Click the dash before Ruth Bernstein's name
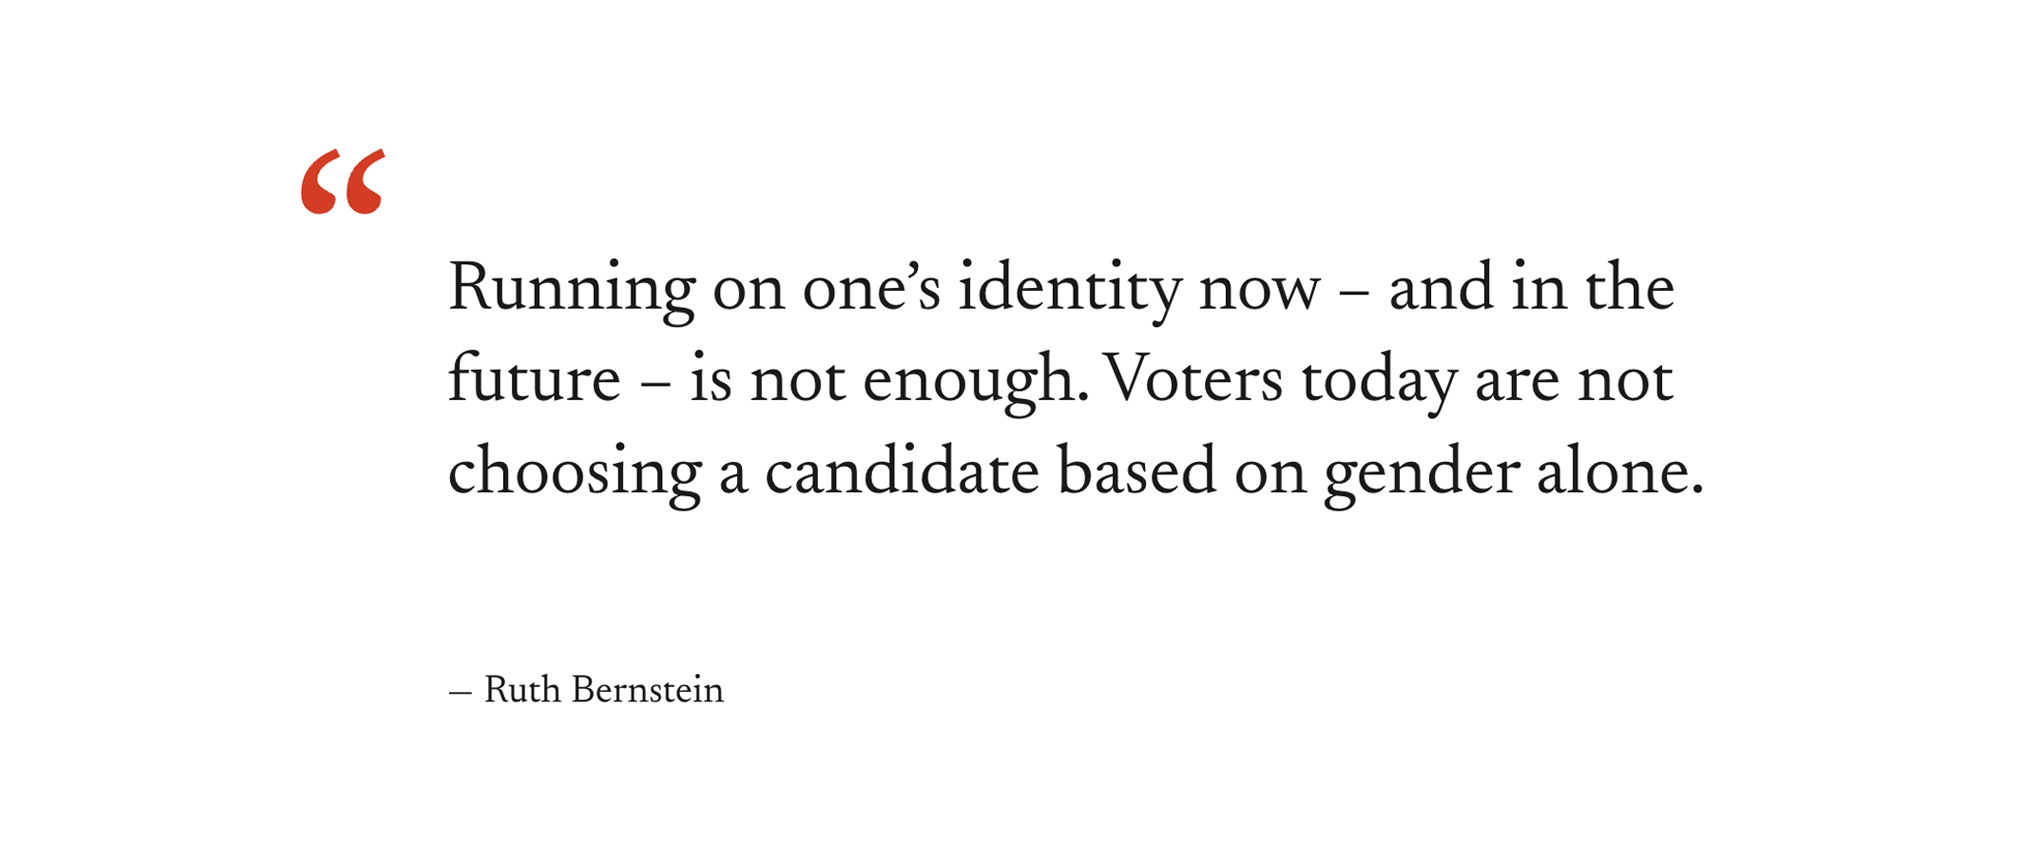Viewport: 2018px width, 858px height. (460, 692)
